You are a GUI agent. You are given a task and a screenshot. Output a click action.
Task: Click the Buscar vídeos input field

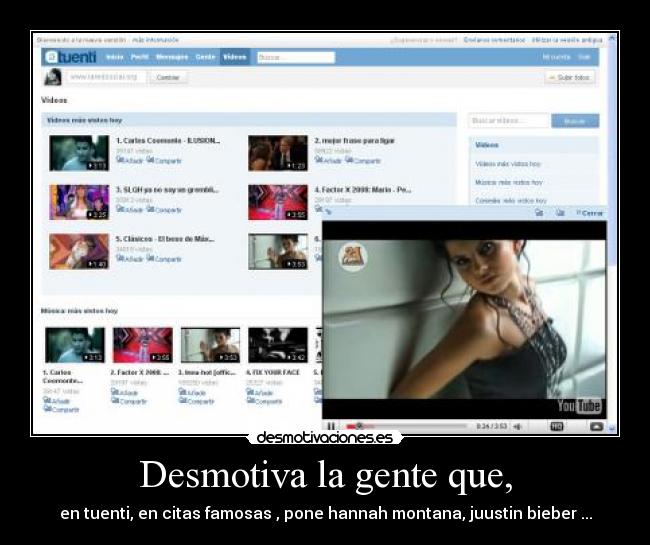click(x=508, y=121)
